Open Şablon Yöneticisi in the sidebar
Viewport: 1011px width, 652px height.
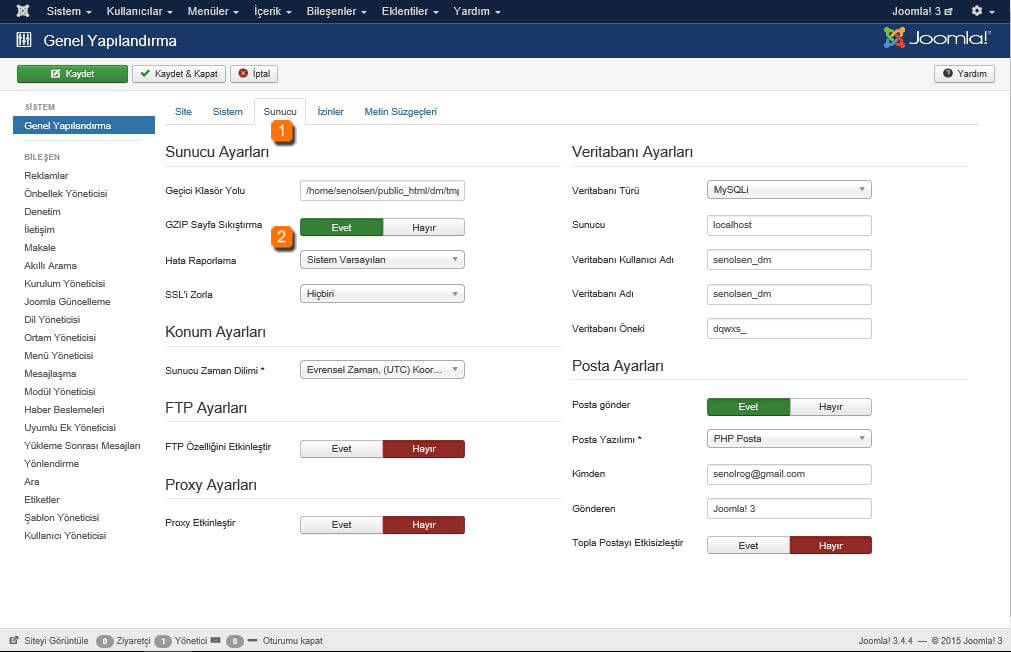pyautogui.click(x=62, y=518)
